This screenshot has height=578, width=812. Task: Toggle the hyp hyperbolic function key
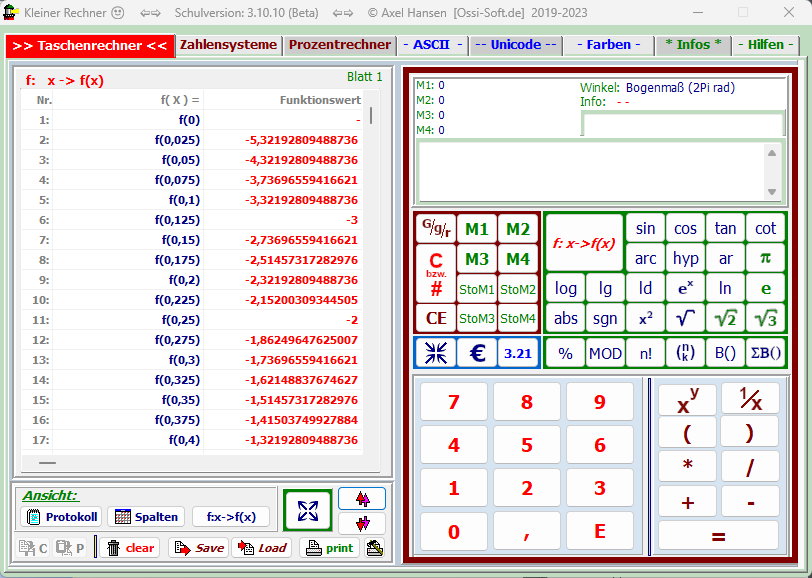pos(686,259)
